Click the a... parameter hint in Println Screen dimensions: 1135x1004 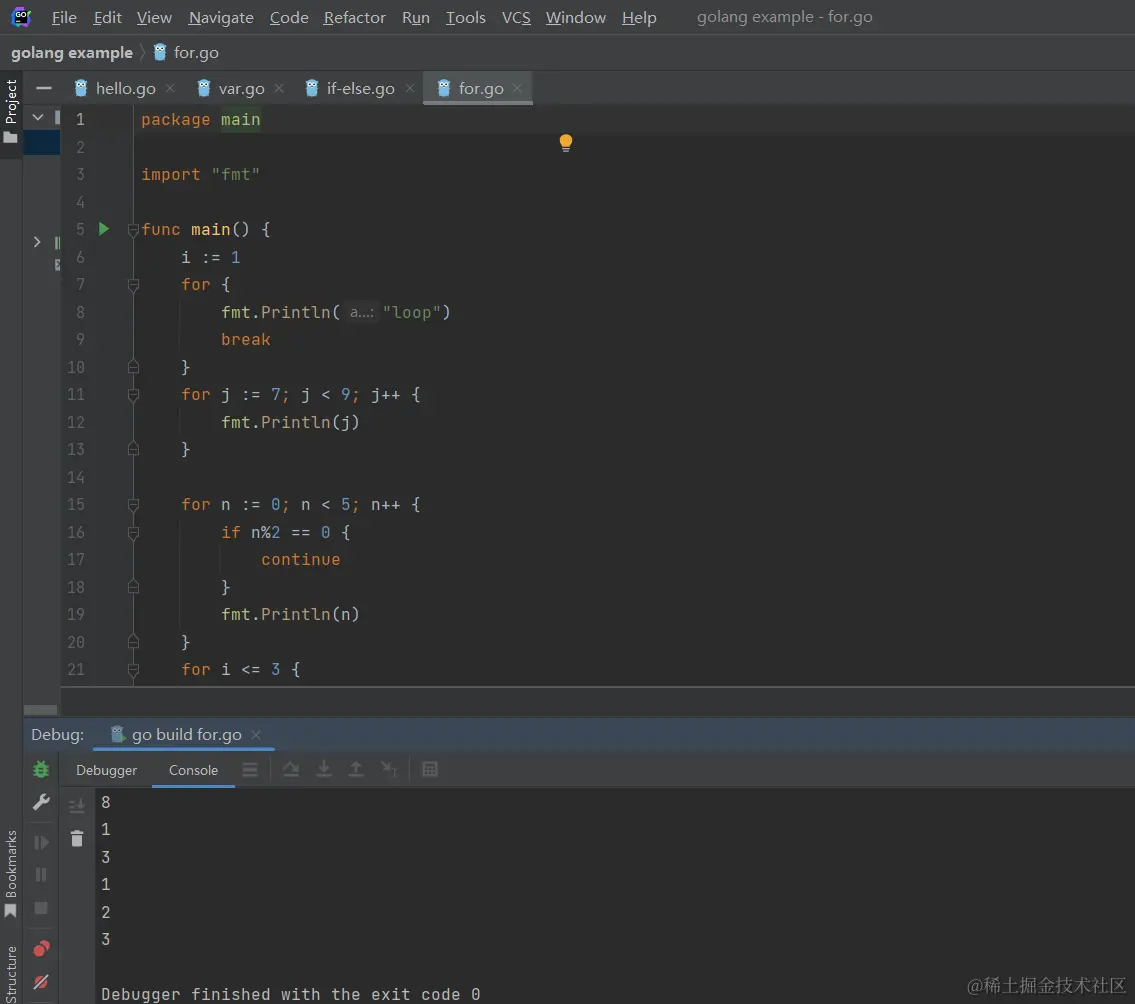[x=361, y=313]
